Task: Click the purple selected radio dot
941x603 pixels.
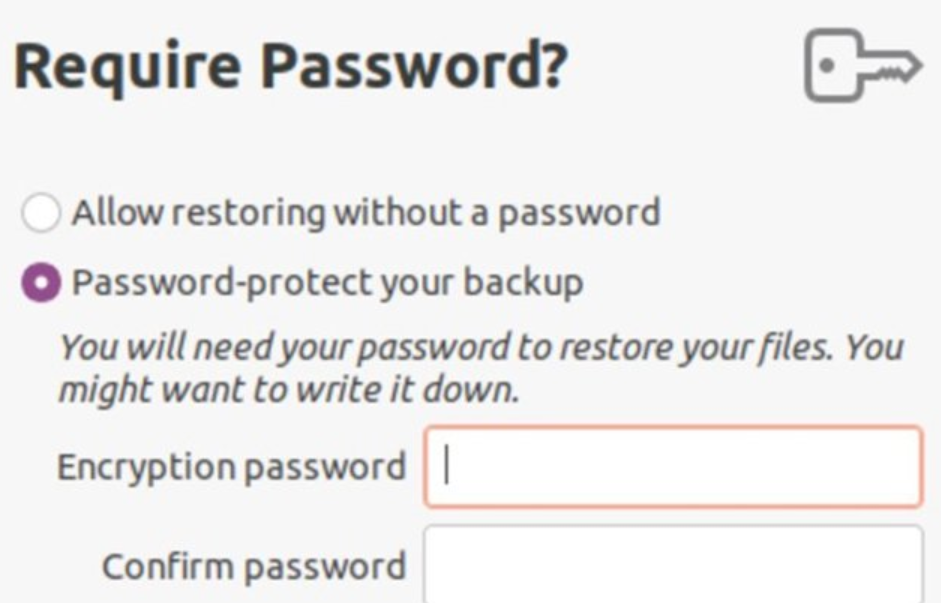Action: click(41, 283)
